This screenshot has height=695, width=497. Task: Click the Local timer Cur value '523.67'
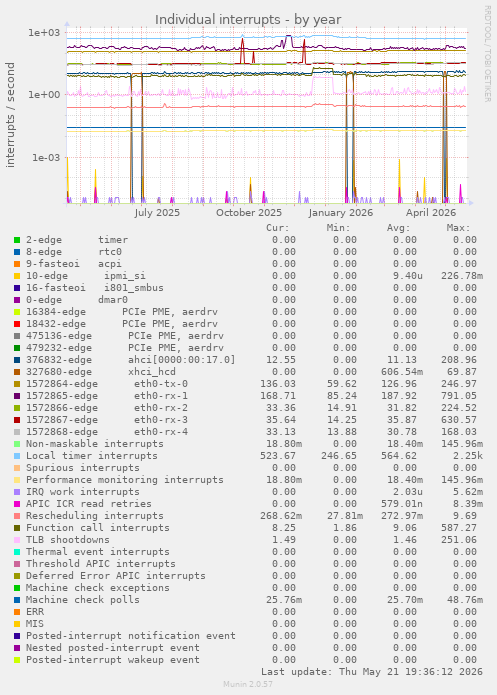pyautogui.click(x=278, y=456)
